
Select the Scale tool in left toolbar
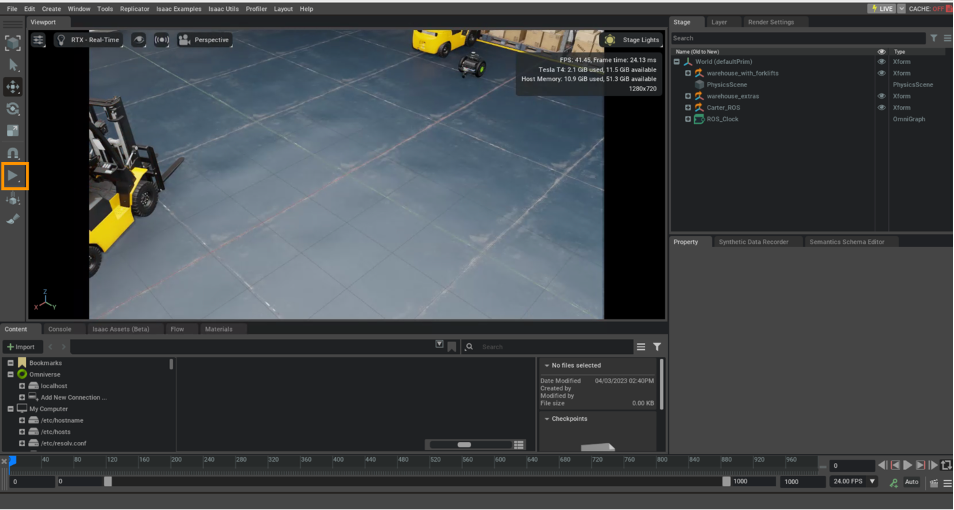(14, 130)
